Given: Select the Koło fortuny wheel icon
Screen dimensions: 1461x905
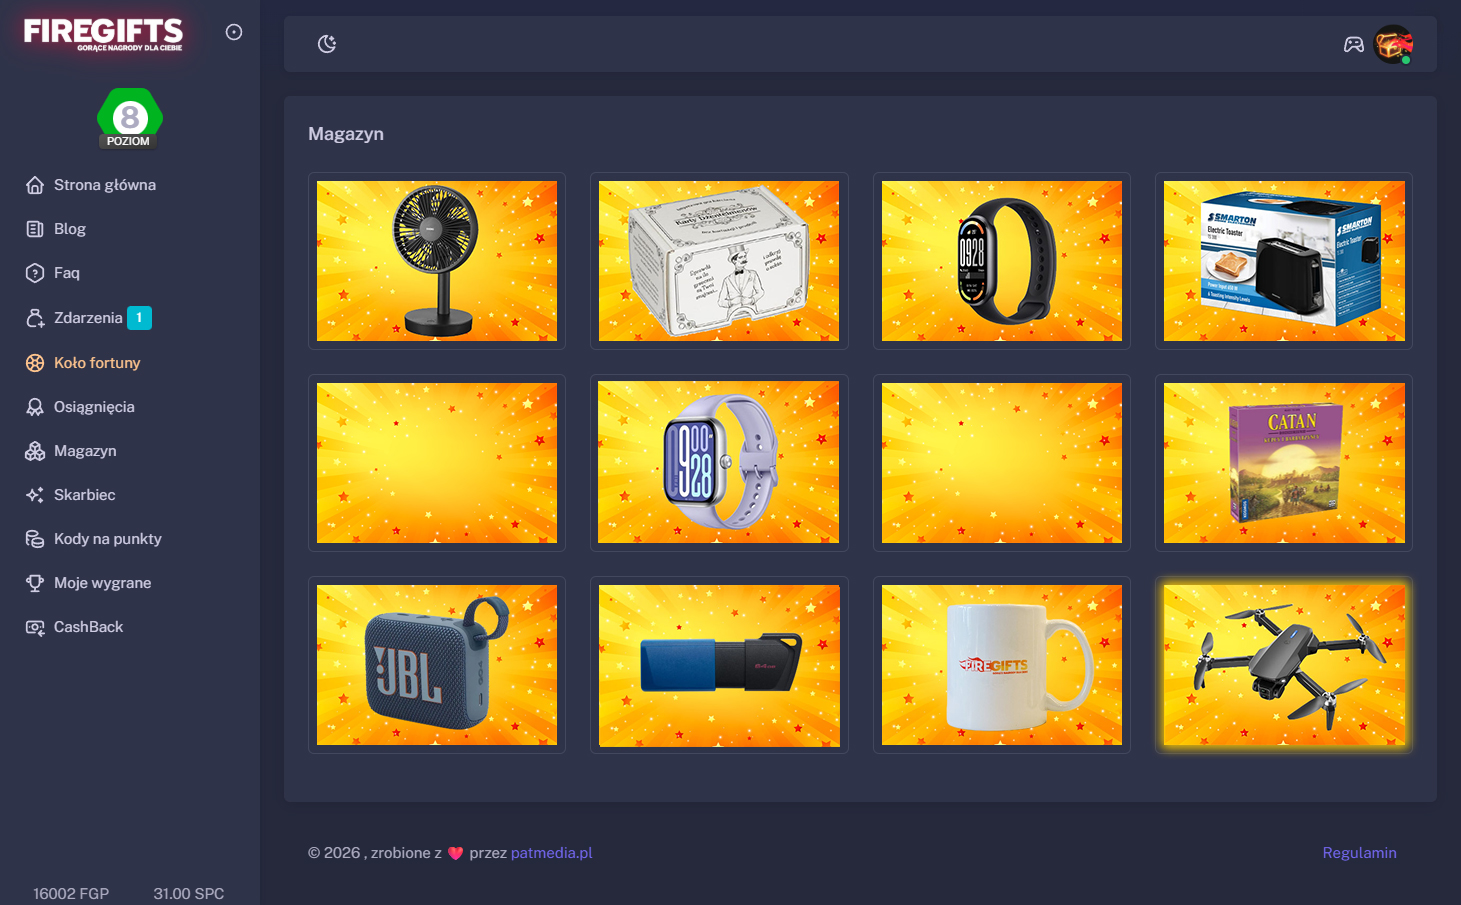Looking at the screenshot, I should coord(33,362).
